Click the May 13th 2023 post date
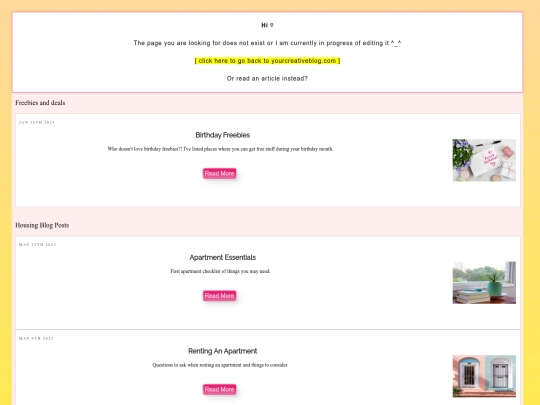540x405 pixels. [x=38, y=245]
